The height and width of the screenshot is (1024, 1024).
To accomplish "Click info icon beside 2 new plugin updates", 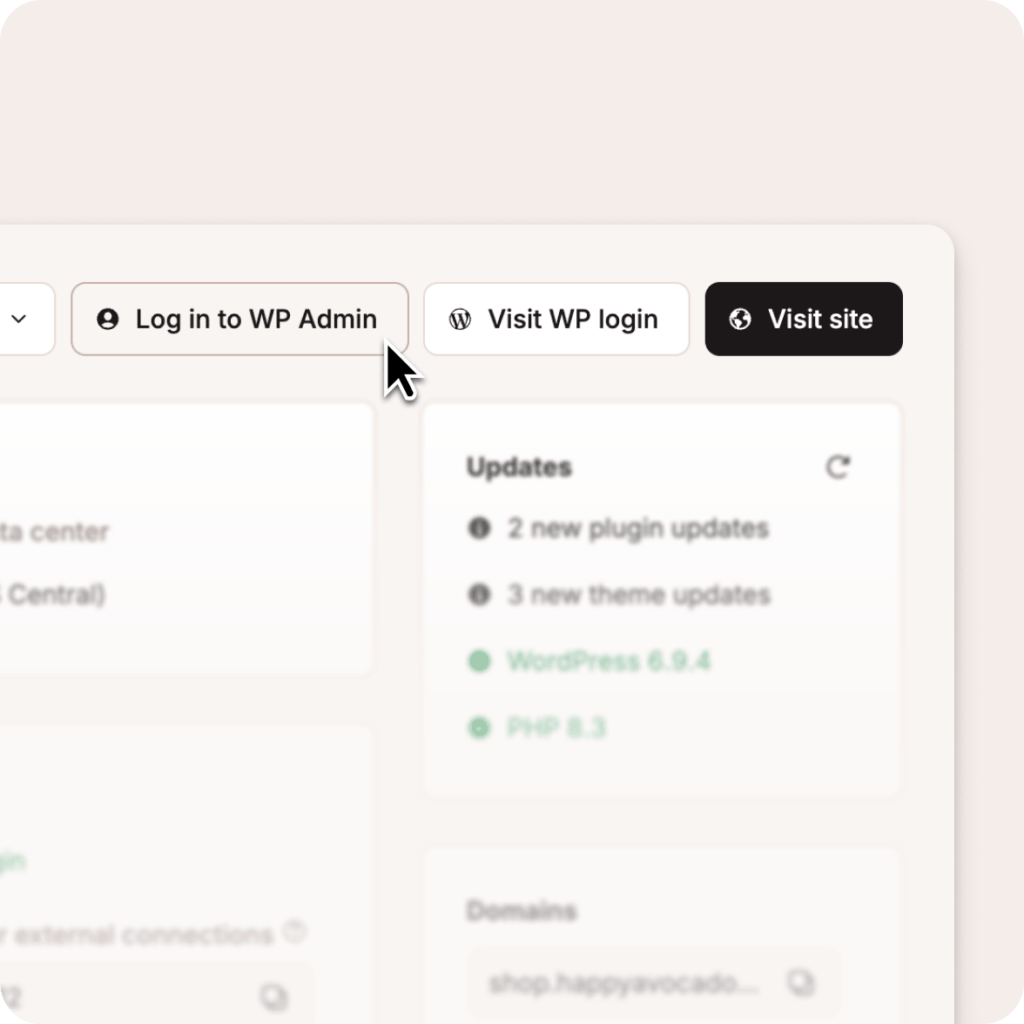I will point(479,528).
